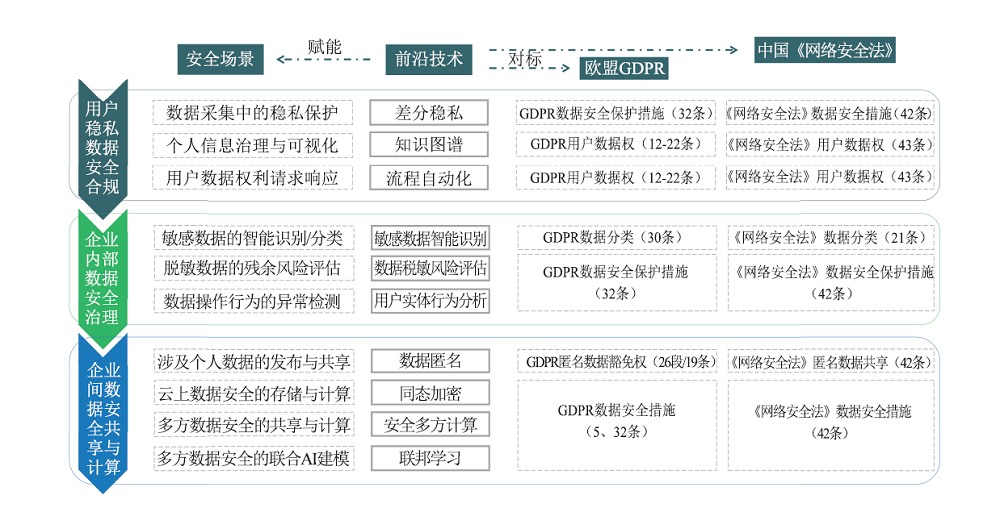This screenshot has width=1000, height=508.
Task: Click the 敏感数据智能识别 technology box
Action: pyautogui.click(x=430, y=238)
